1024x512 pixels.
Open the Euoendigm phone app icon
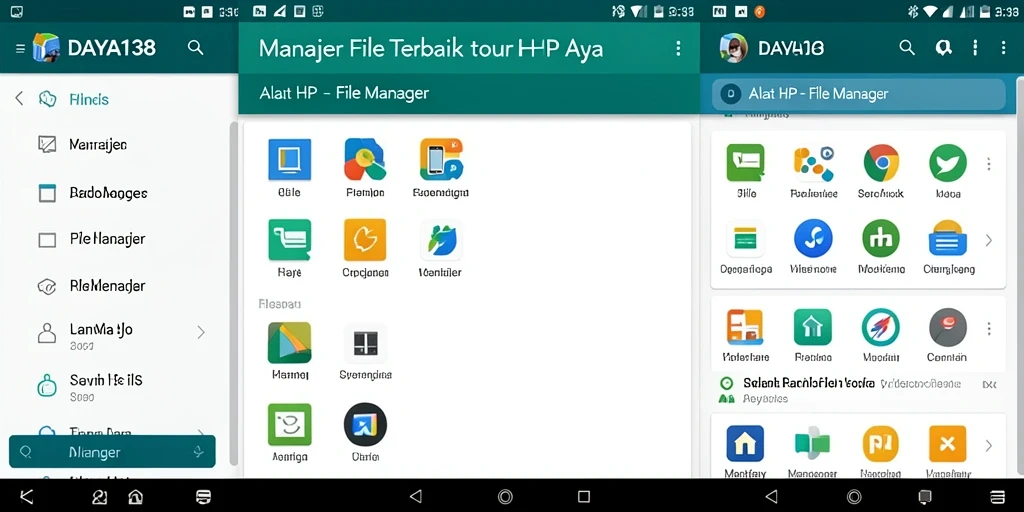[441, 159]
